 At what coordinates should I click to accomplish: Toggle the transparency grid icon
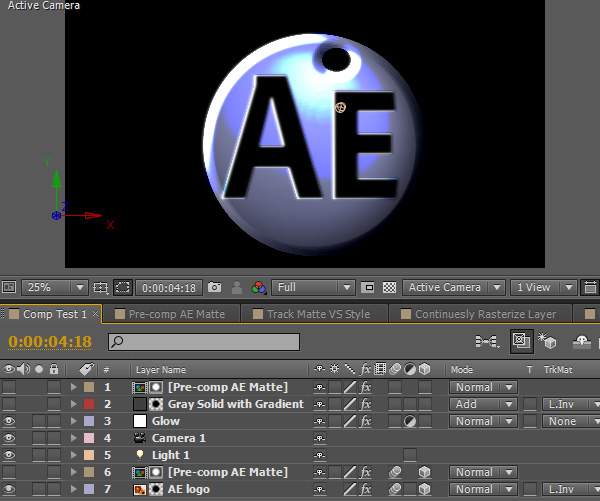pyautogui.click(x=388, y=288)
